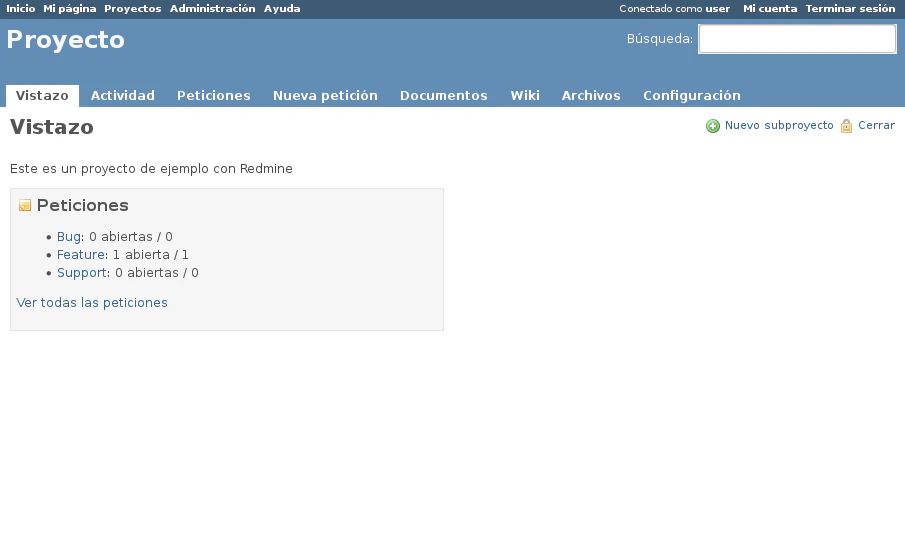Open the Actividad tab
Screen dimensions: 905x546
click(122, 96)
